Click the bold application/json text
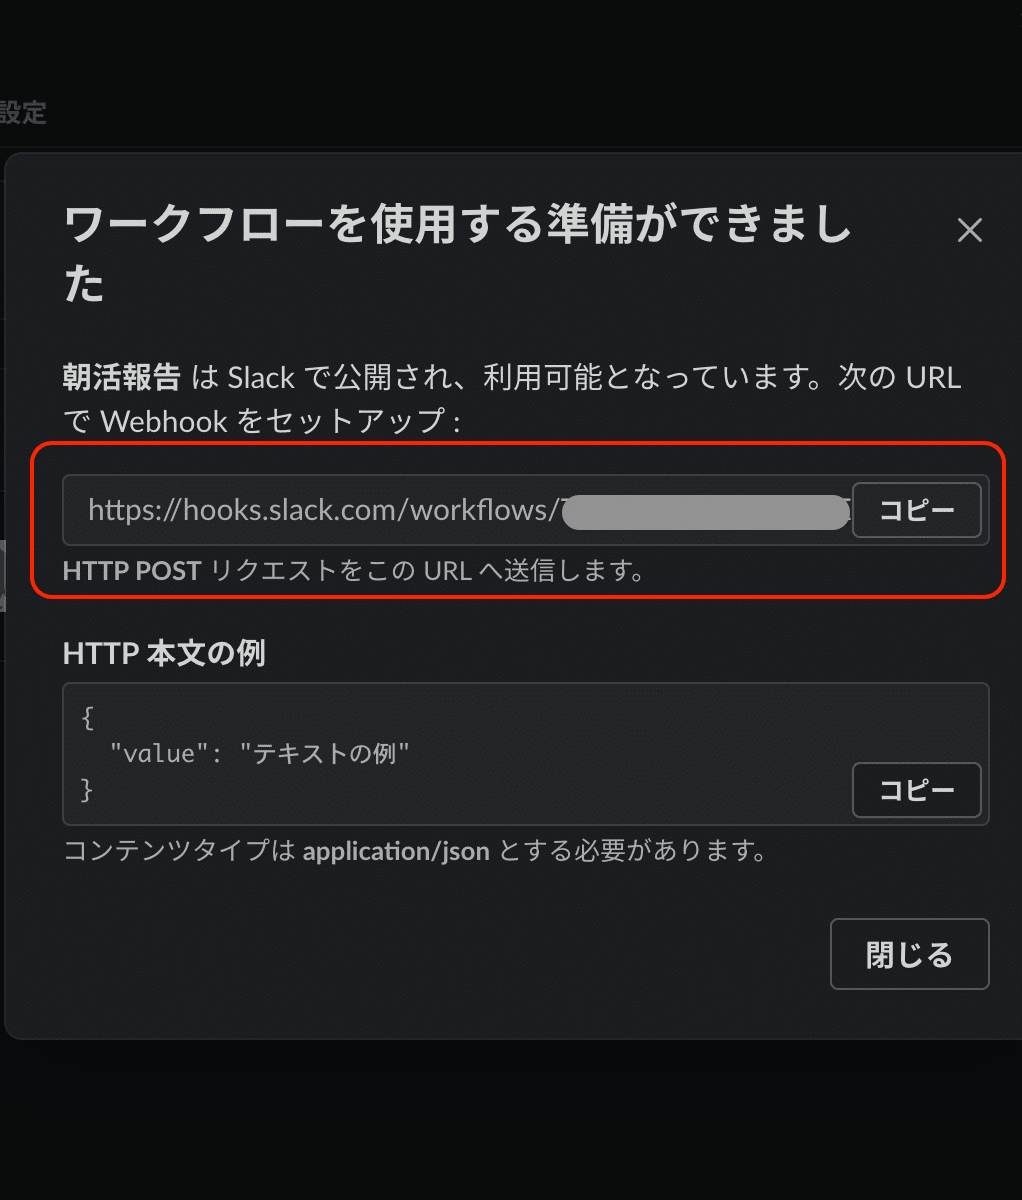 pyautogui.click(x=396, y=851)
